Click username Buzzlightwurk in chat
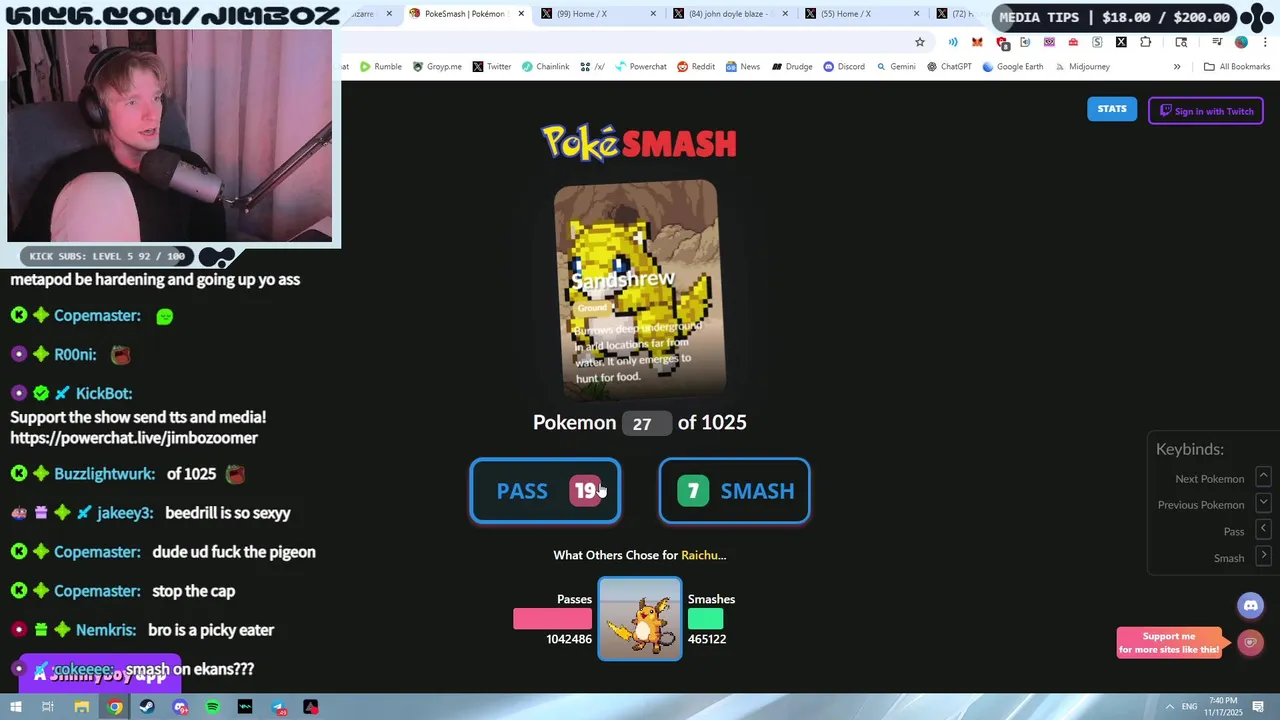The image size is (1280, 720). [x=105, y=474]
